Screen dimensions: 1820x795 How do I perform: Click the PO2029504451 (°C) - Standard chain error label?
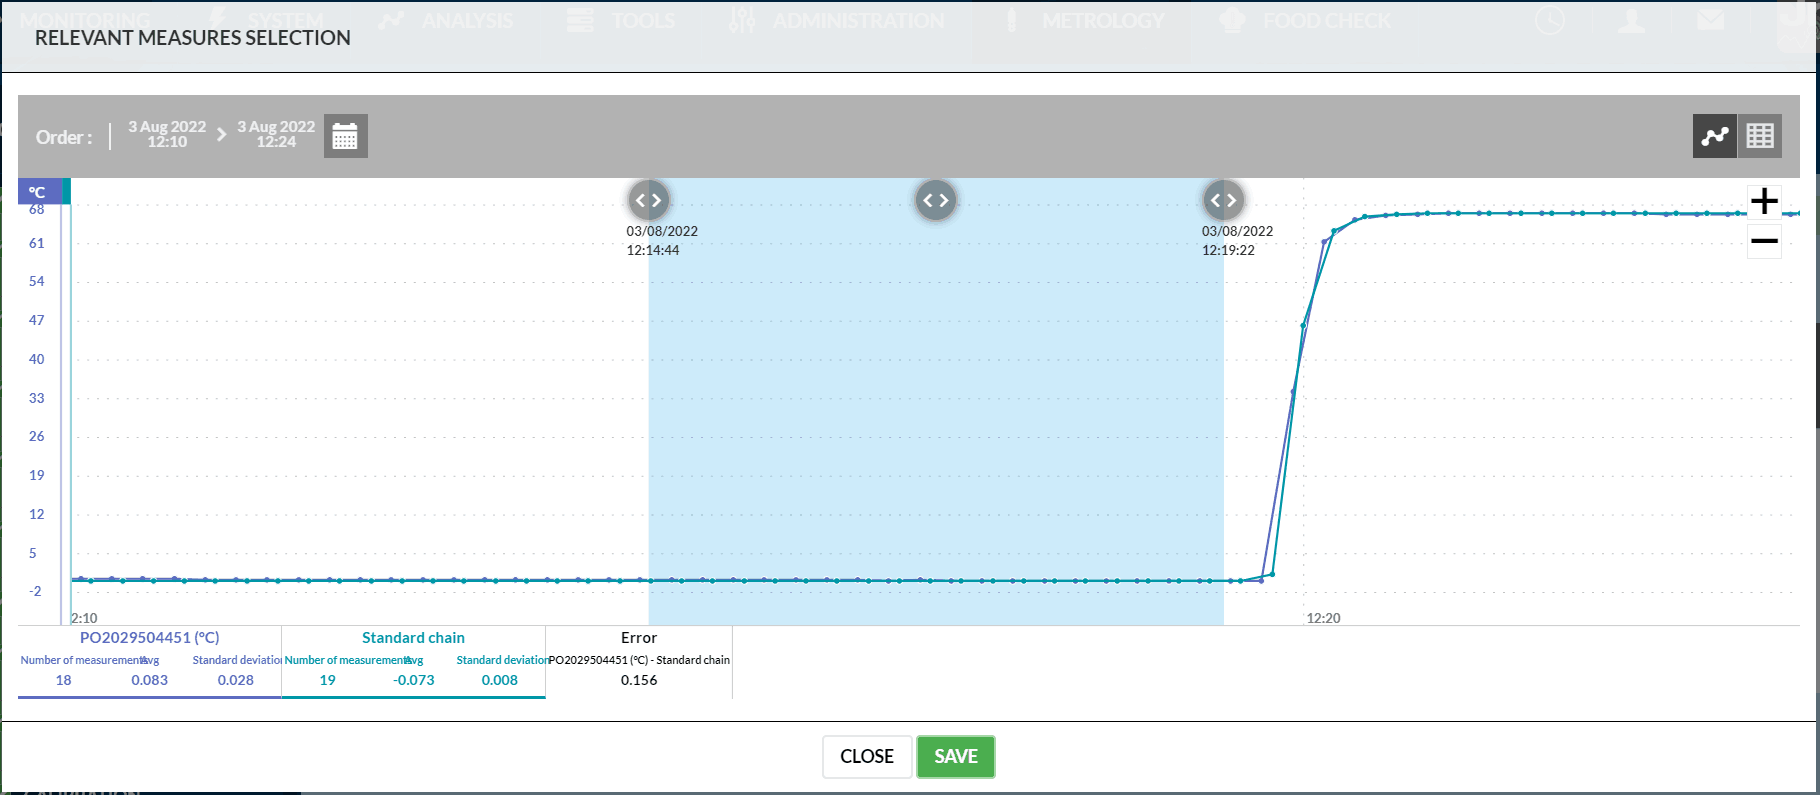pyautogui.click(x=639, y=660)
